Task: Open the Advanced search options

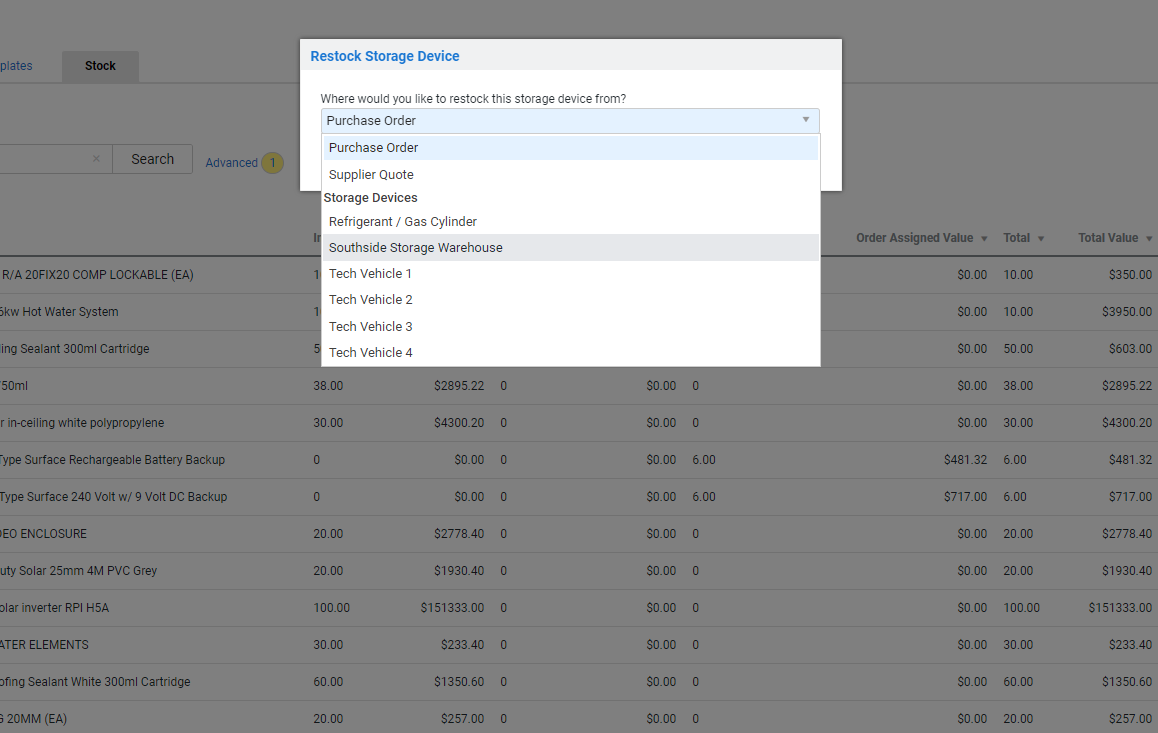Action: (232, 162)
